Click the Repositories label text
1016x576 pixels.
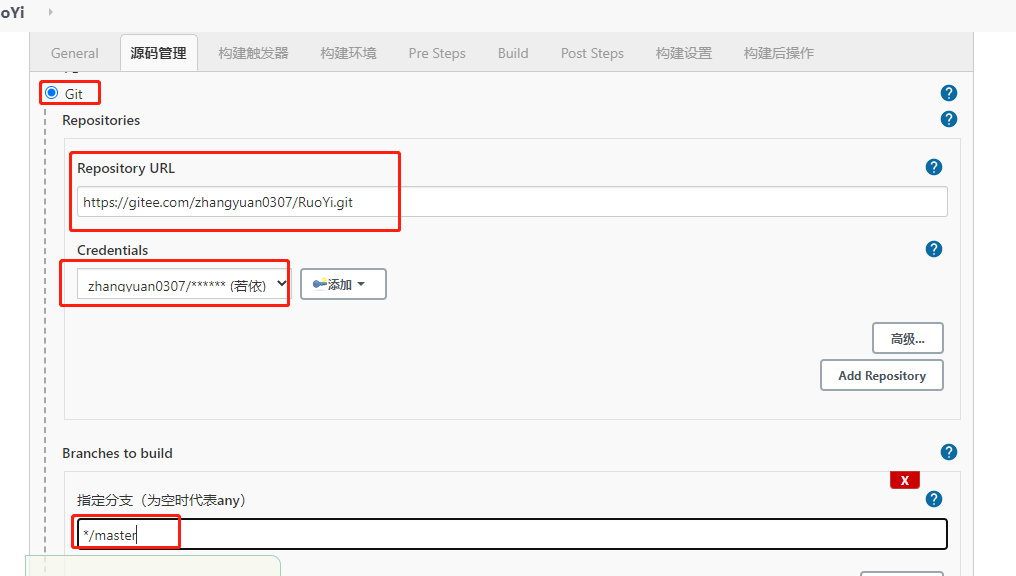coord(101,121)
